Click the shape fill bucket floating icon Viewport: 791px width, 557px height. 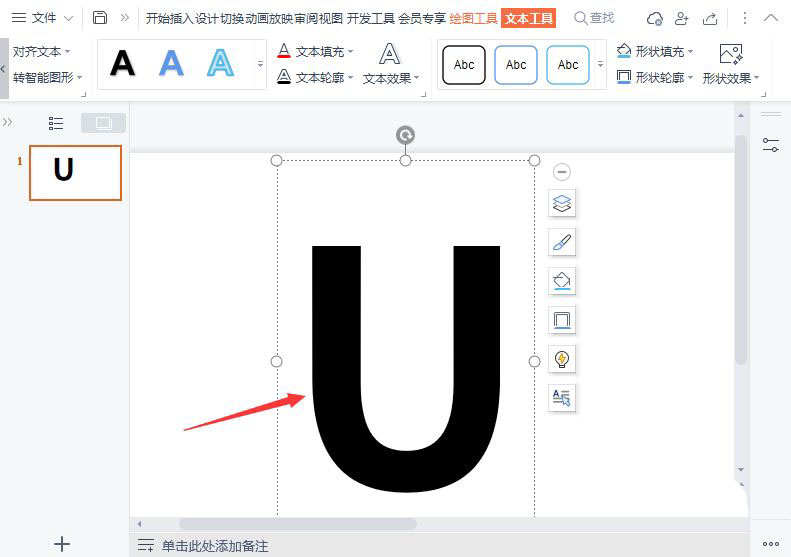click(x=561, y=281)
